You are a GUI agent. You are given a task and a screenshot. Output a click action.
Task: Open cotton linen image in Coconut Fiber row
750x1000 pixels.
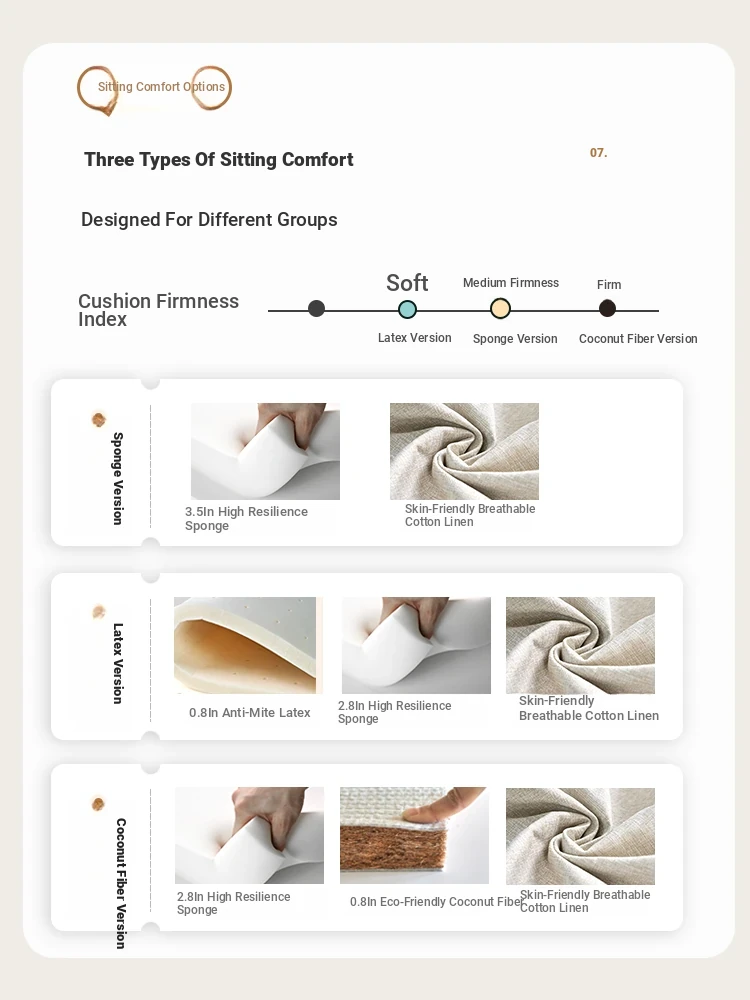(580, 835)
